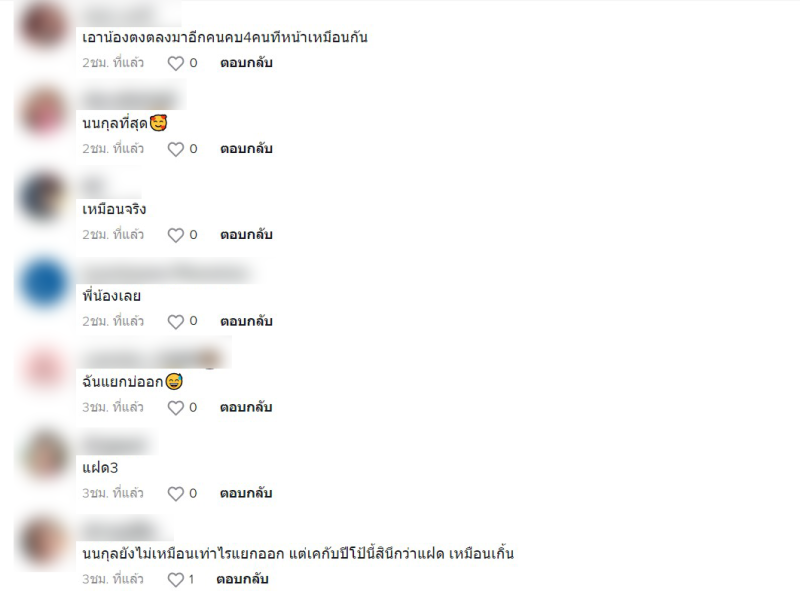
Task: Click ตอบกลับ under 'นนกุลที่สุด'
Action: (246, 149)
